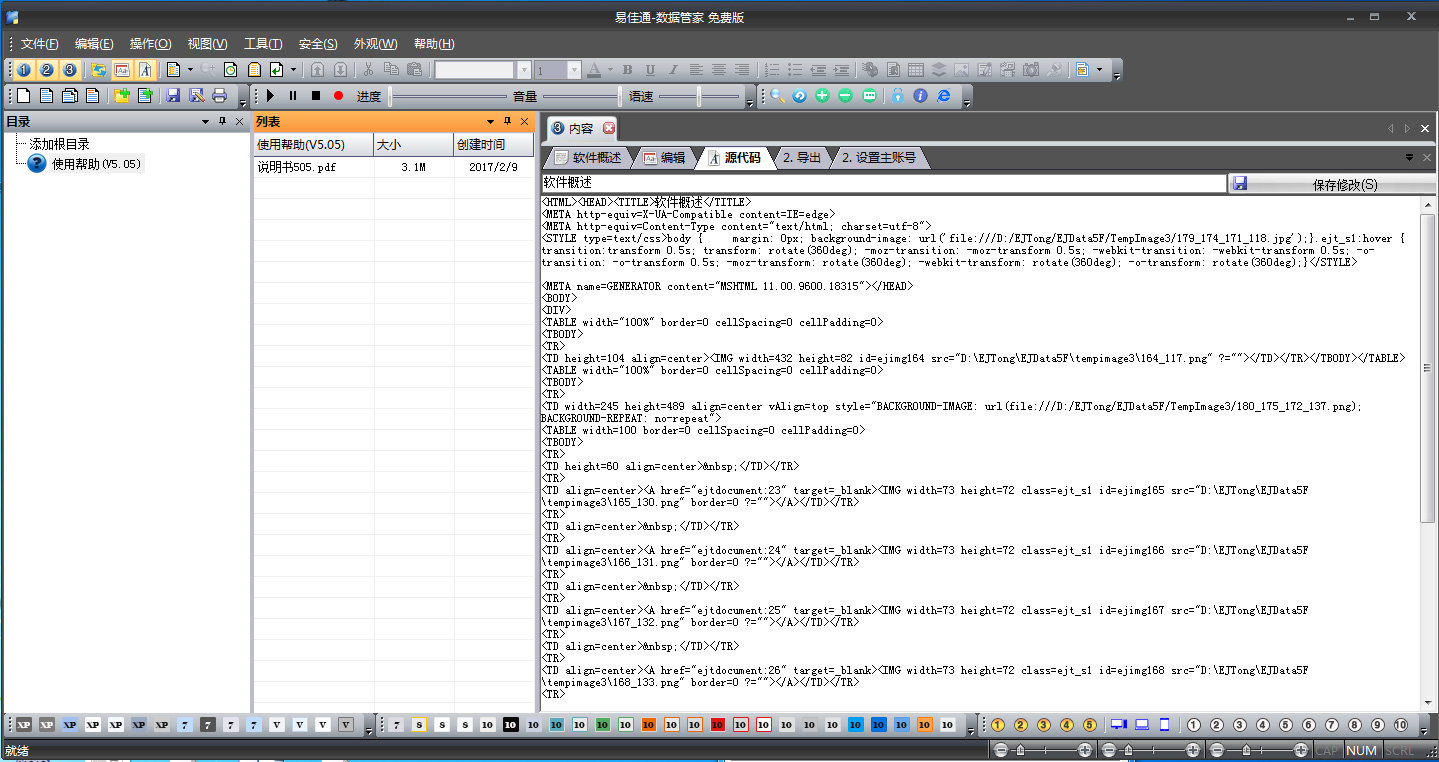The height and width of the screenshot is (762, 1439).
Task: Open the 操作(O) menu
Action: (151, 44)
